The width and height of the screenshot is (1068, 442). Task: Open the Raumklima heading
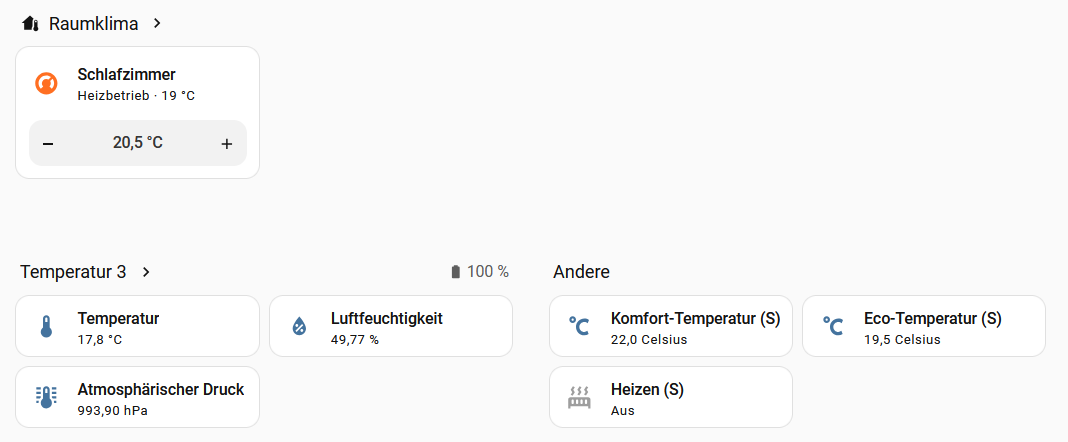coord(93,23)
